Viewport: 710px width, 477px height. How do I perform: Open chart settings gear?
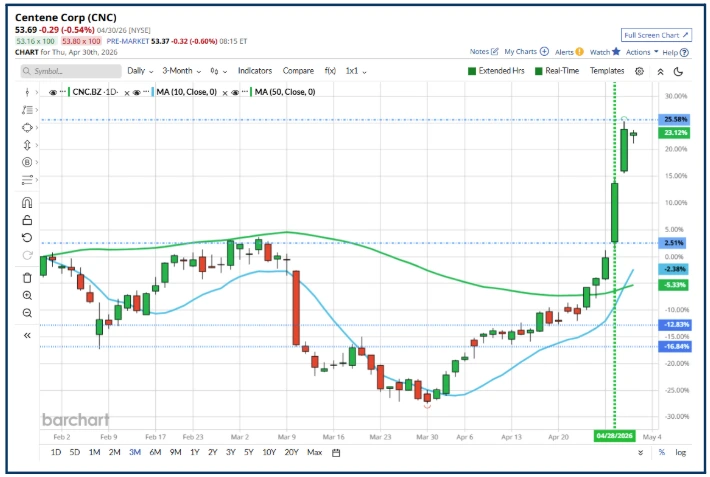639,71
